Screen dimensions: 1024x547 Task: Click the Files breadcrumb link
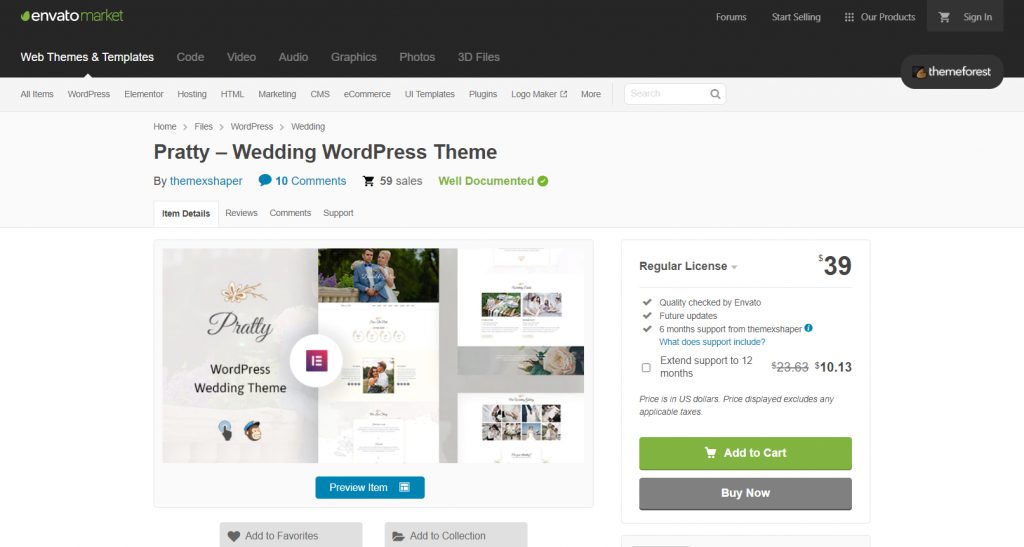(x=203, y=127)
